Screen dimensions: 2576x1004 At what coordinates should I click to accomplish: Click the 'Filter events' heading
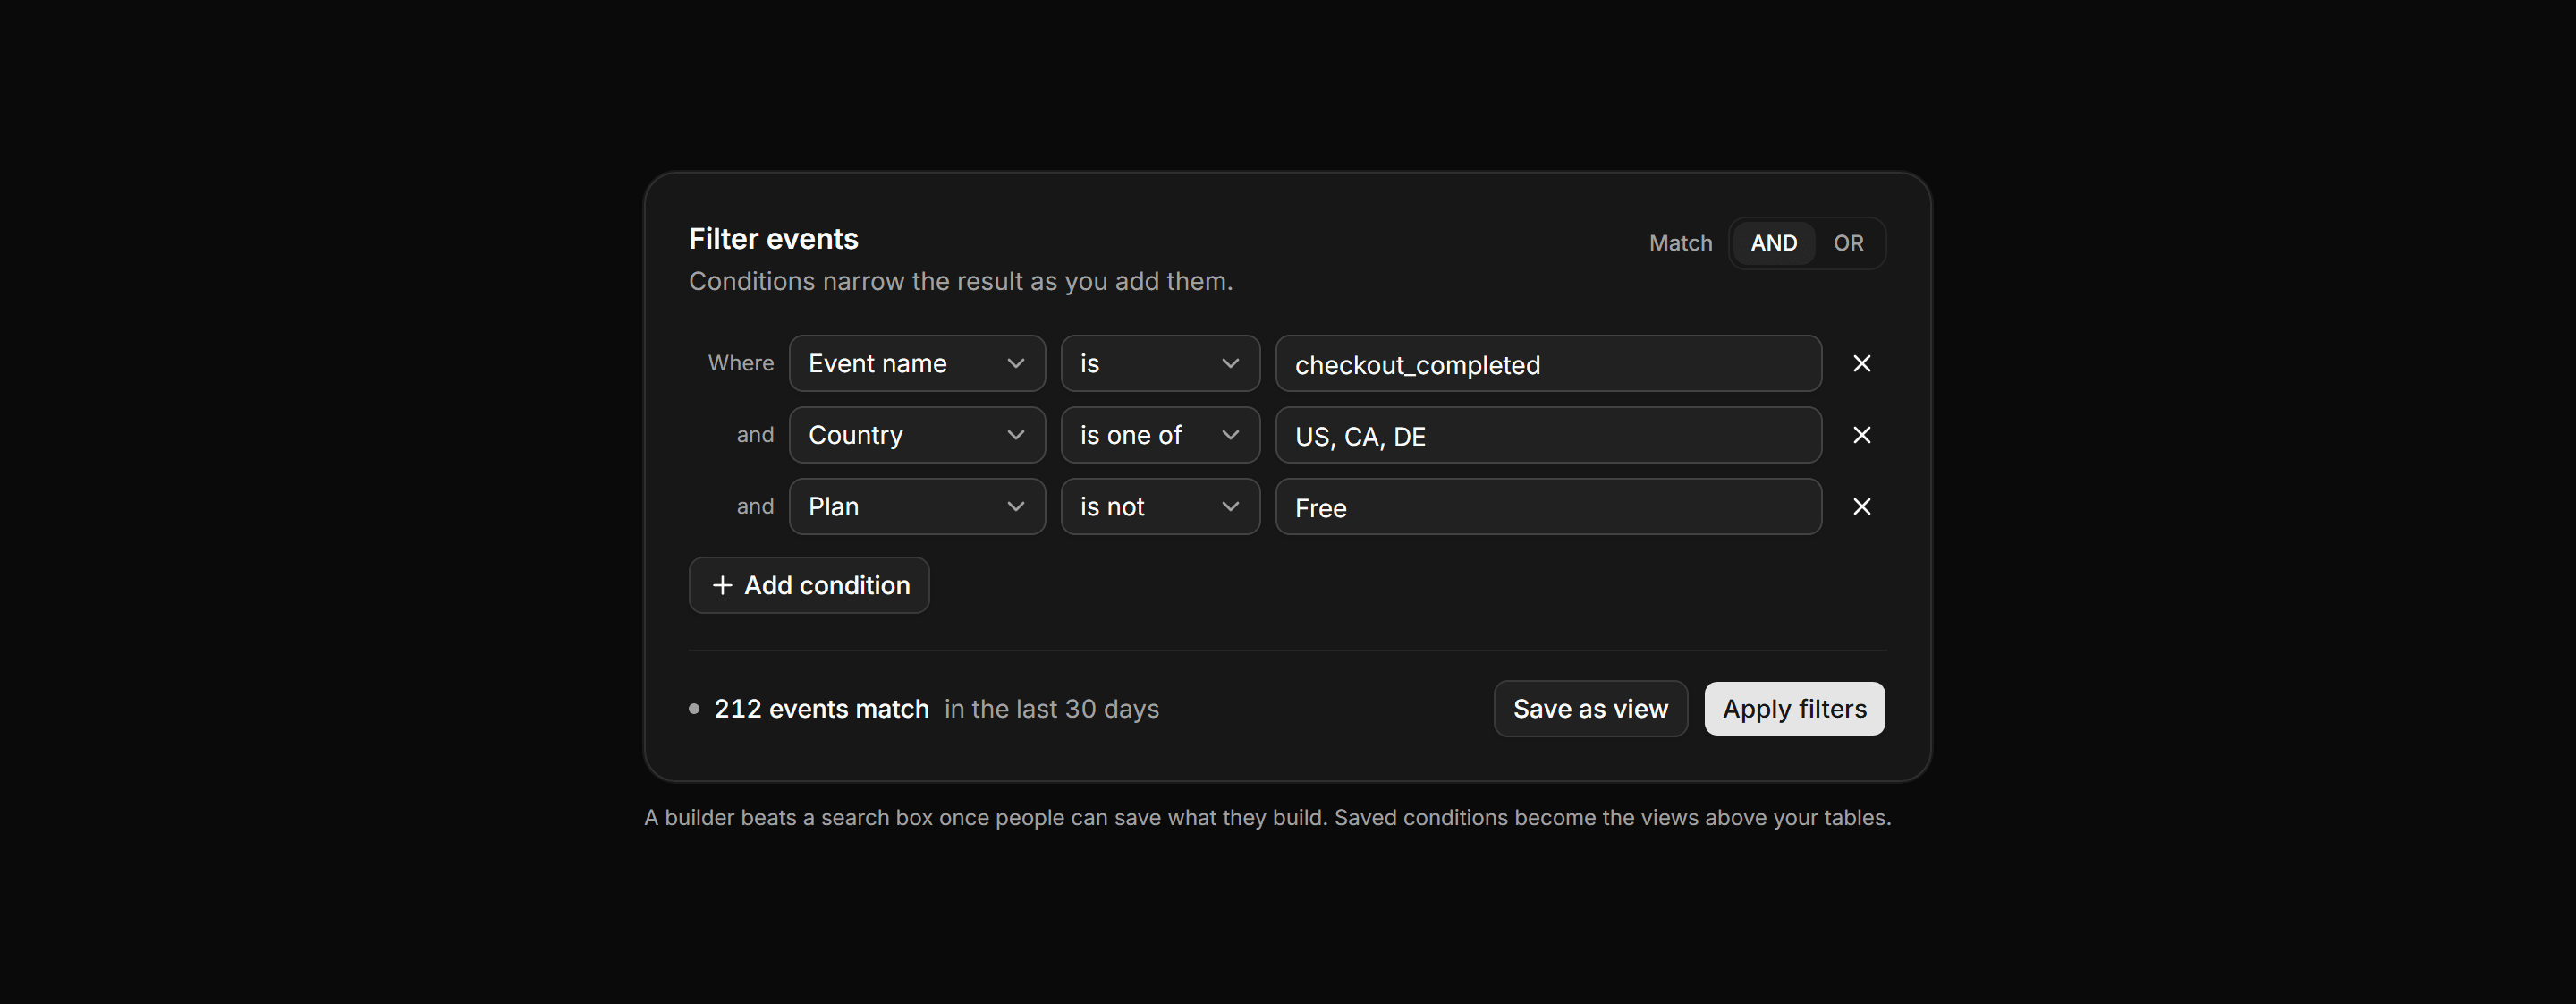coord(773,239)
